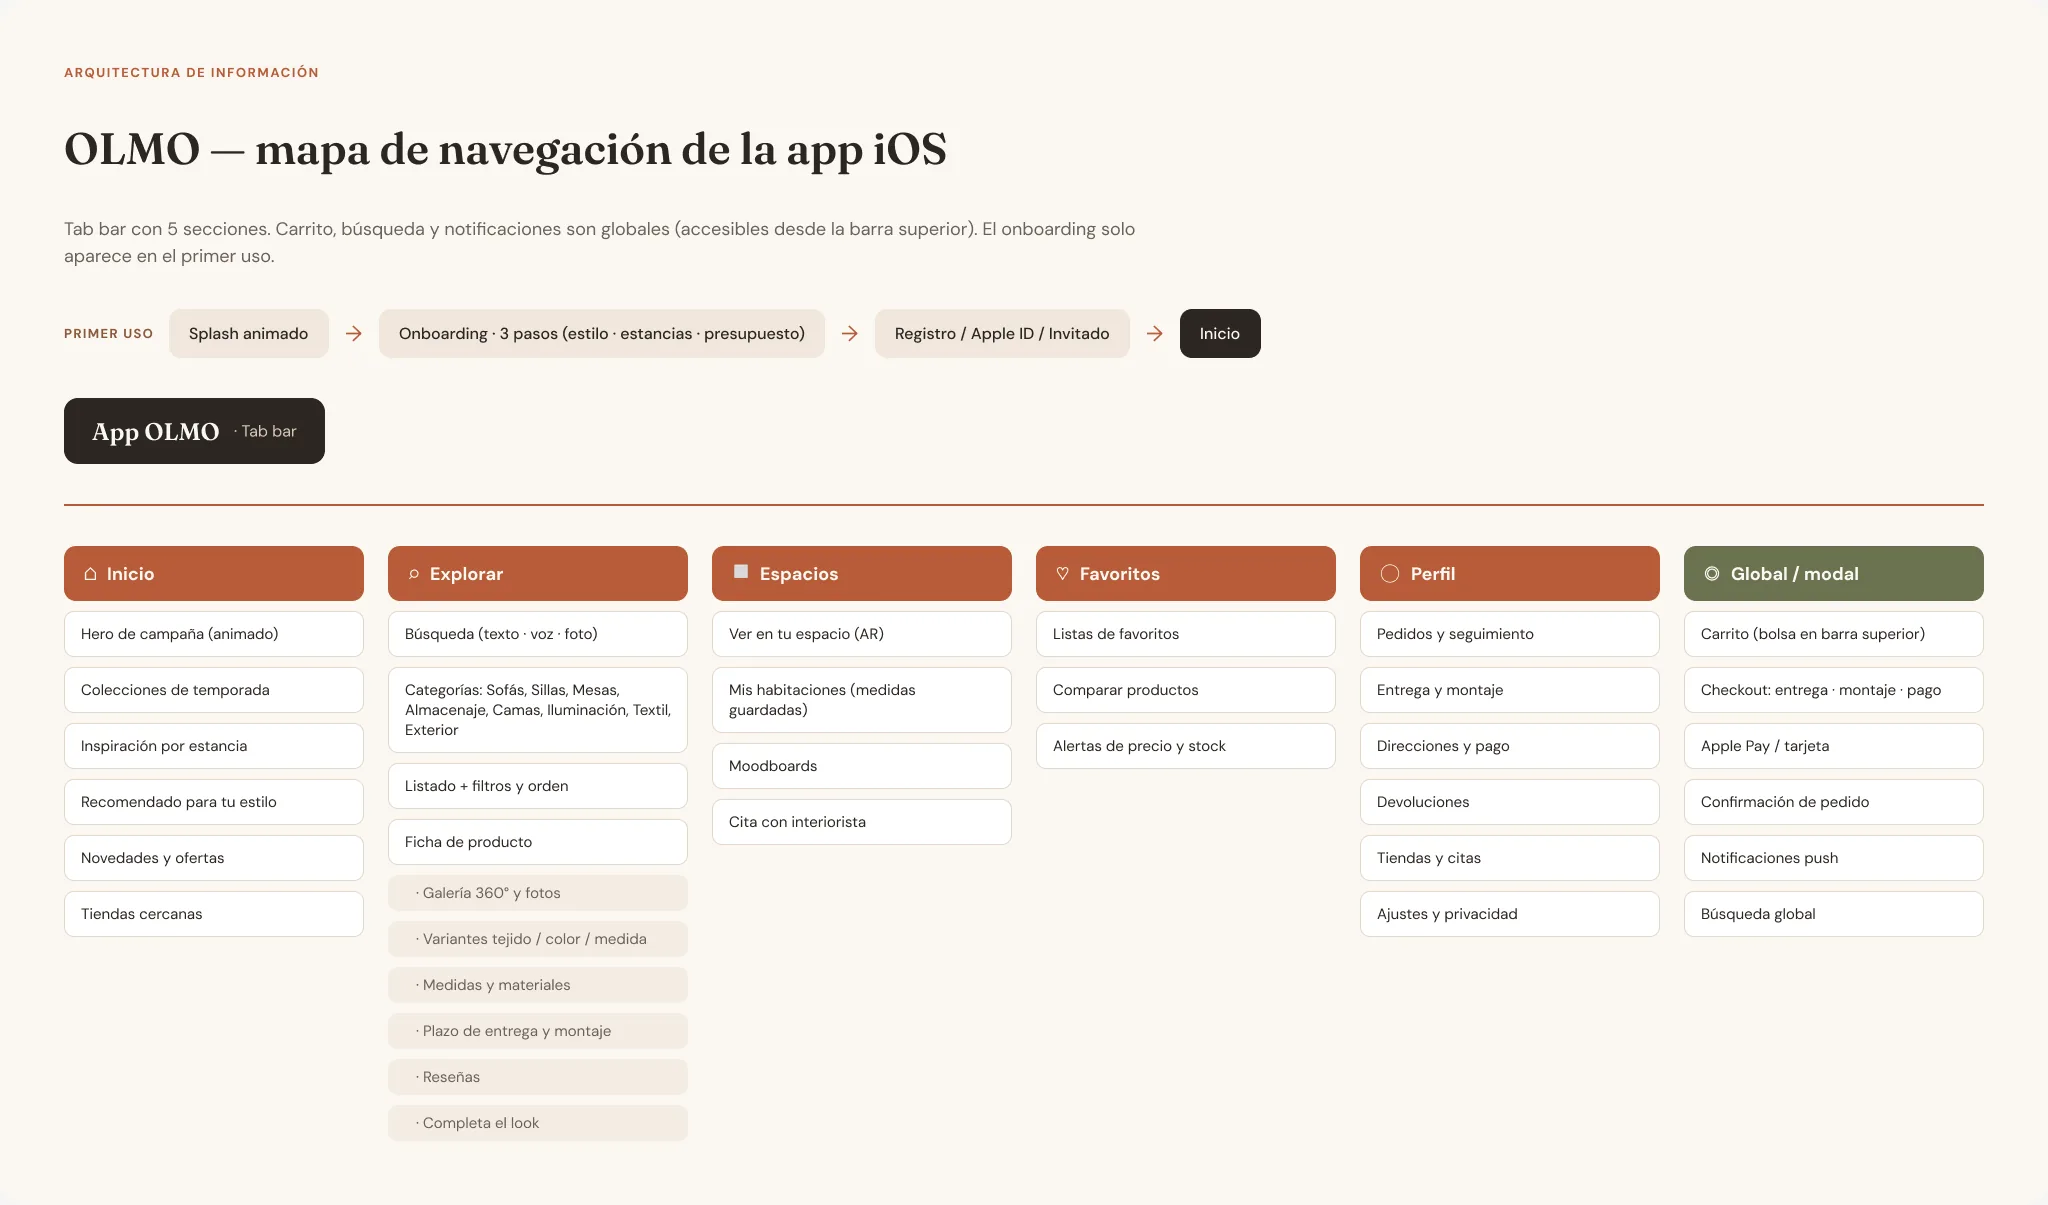This screenshot has height=1205, width=2048.
Task: Select Hero de campaña (animado)
Action: pos(214,634)
